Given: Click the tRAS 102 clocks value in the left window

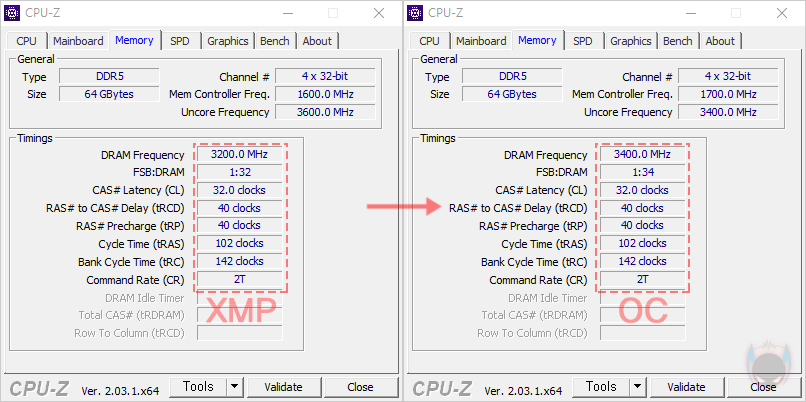Looking at the screenshot, I should (x=240, y=243).
